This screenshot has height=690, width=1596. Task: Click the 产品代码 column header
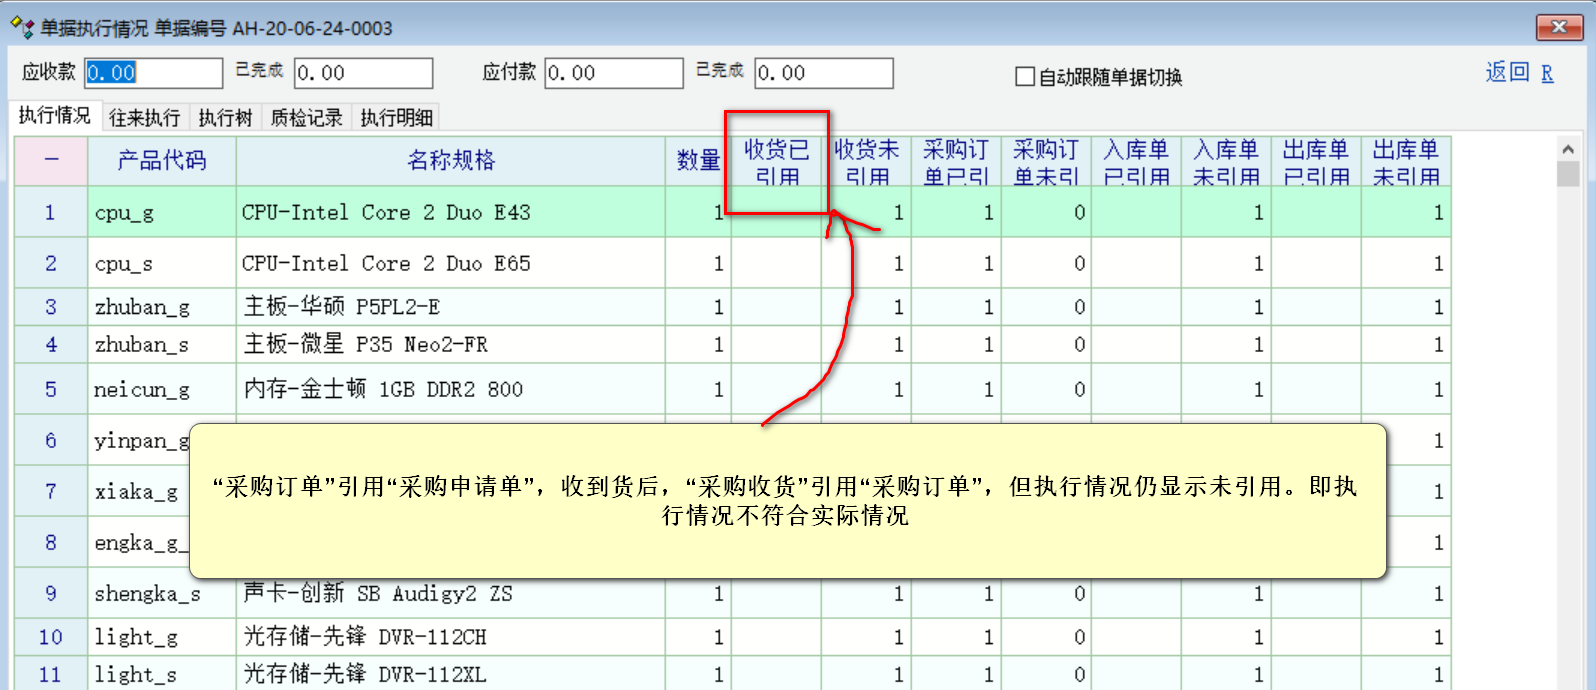161,161
